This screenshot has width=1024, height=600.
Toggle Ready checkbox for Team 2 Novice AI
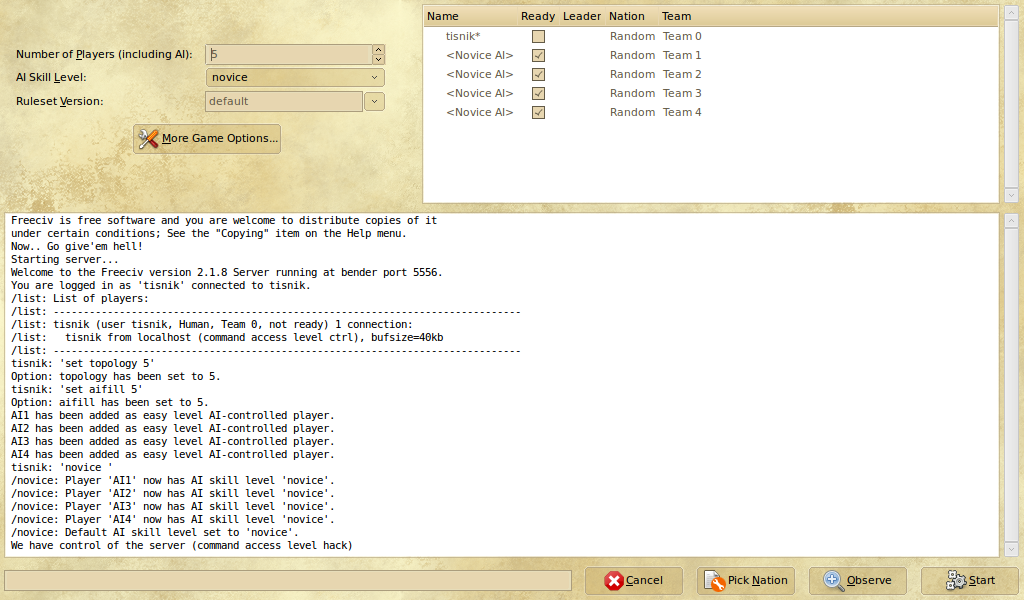click(538, 74)
